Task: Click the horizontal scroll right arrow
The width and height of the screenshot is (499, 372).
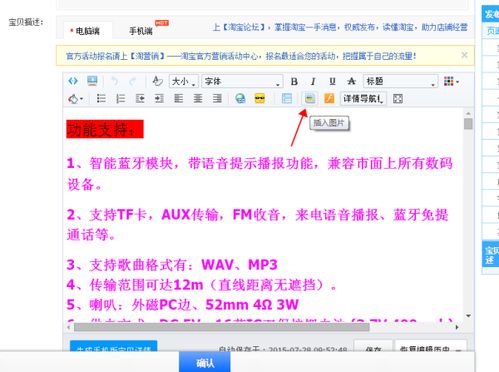Action: click(457, 327)
